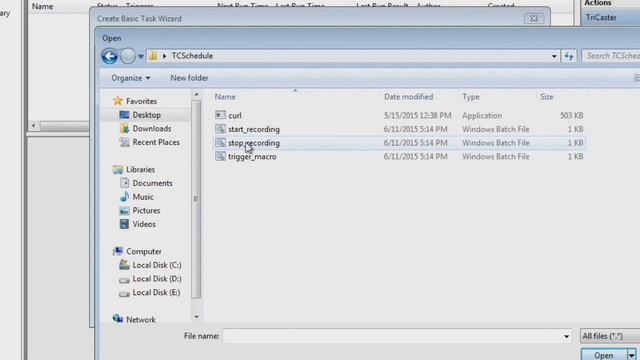Select TriCaster in Task Scheduler Actions pane
Viewport: 640px width, 360px height.
(x=601, y=18)
